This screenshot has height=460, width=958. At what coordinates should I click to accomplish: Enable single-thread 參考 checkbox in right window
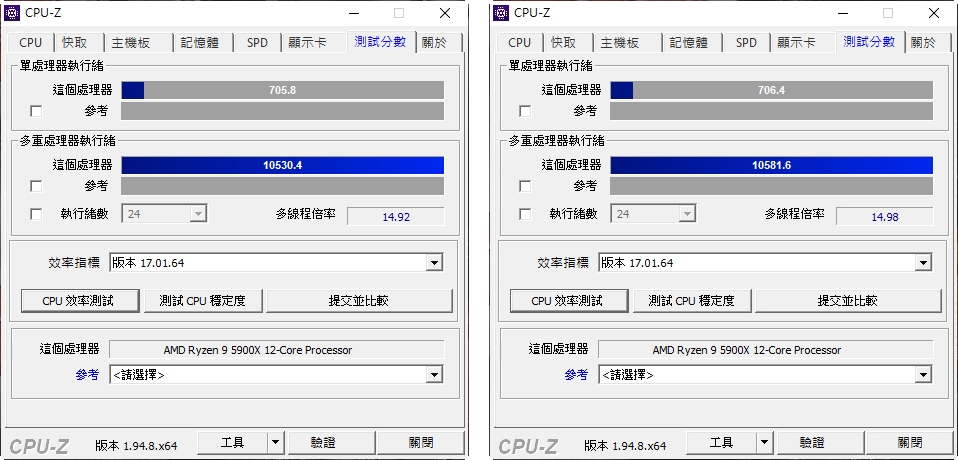[525, 111]
